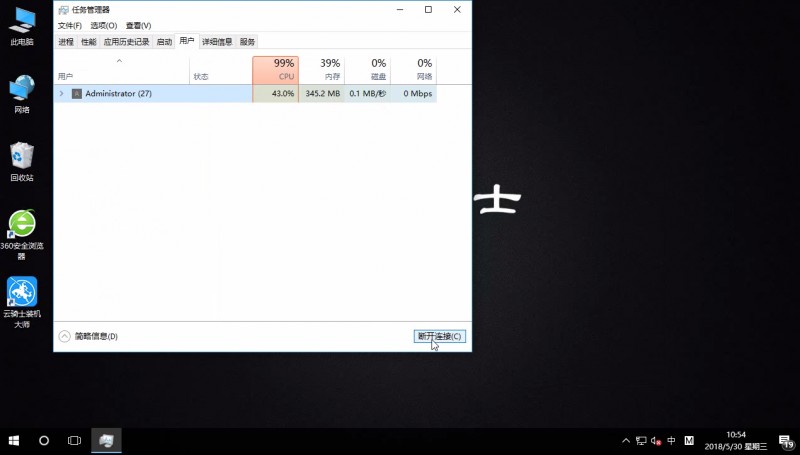Launch 360 Secure Browser shortcut
Viewport: 800px width, 455px height.
(x=22, y=235)
